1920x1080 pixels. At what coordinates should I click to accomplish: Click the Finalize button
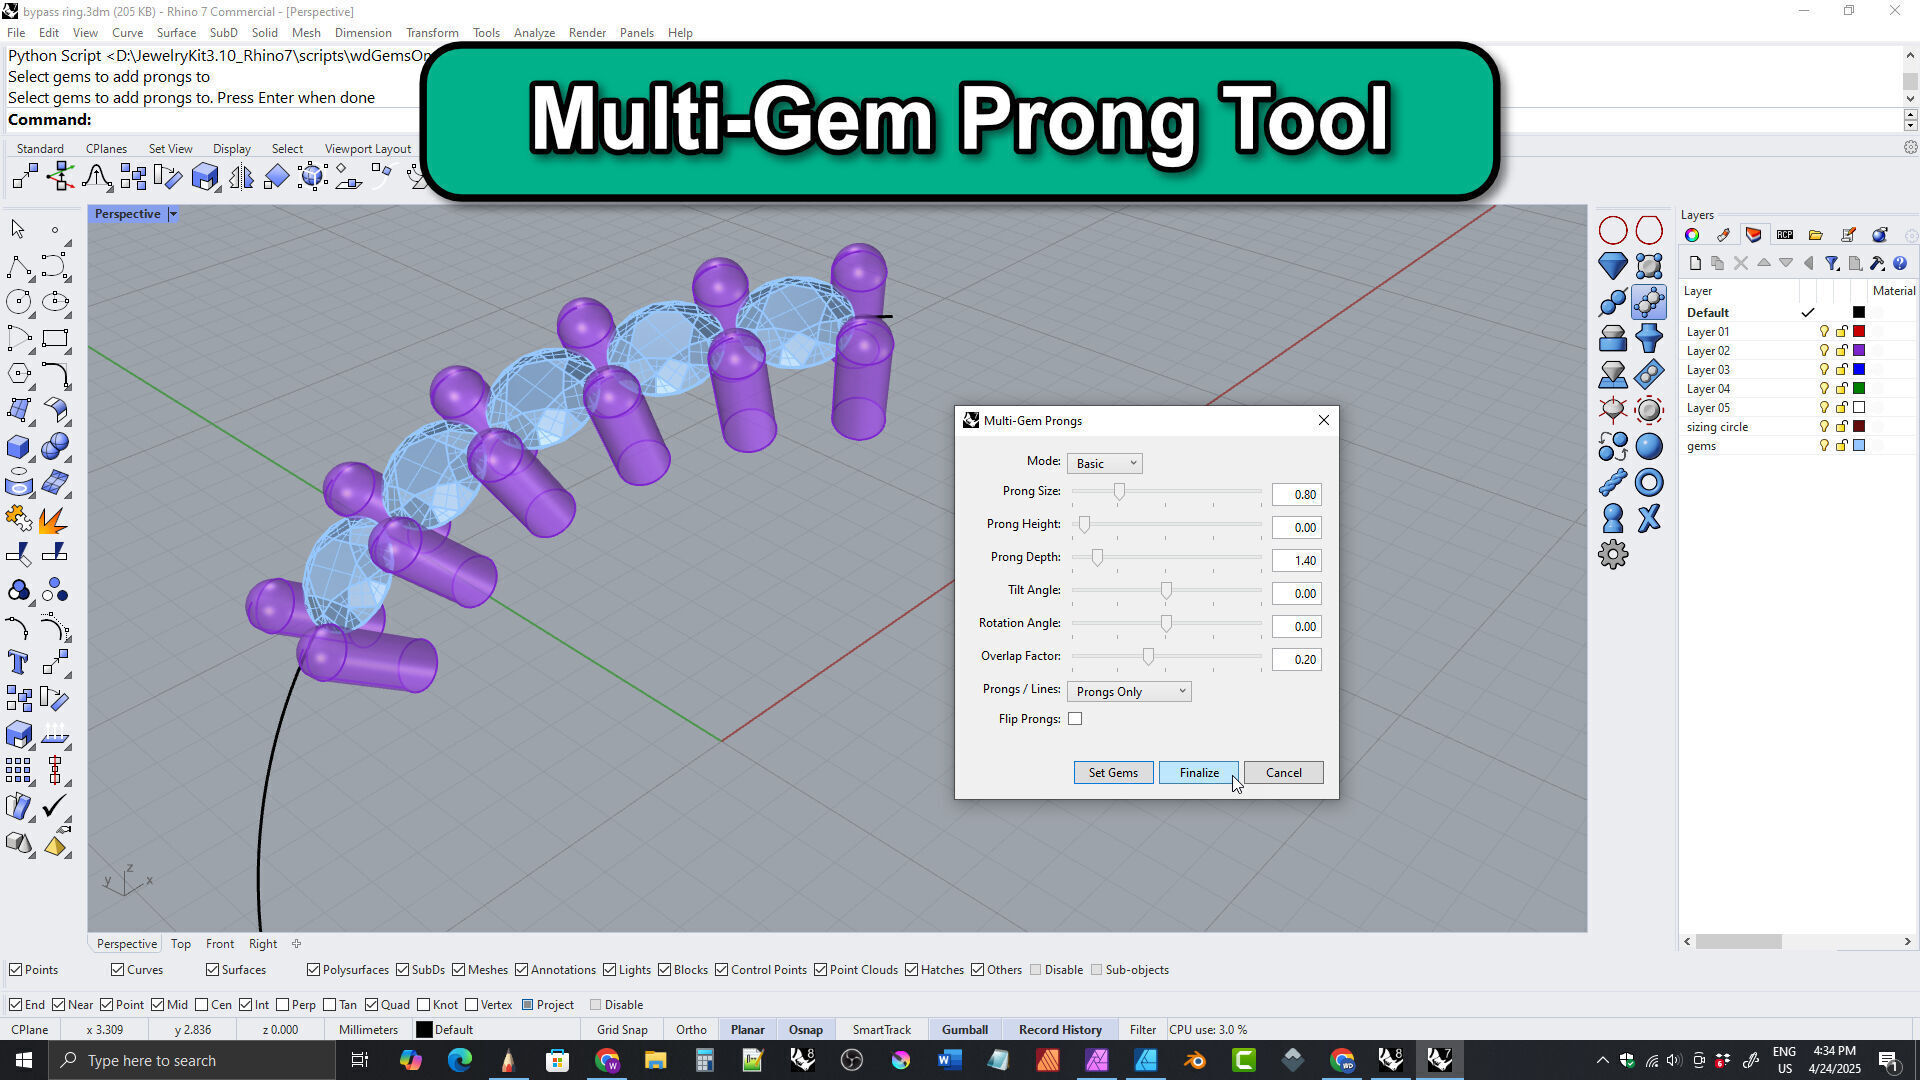1198,773
